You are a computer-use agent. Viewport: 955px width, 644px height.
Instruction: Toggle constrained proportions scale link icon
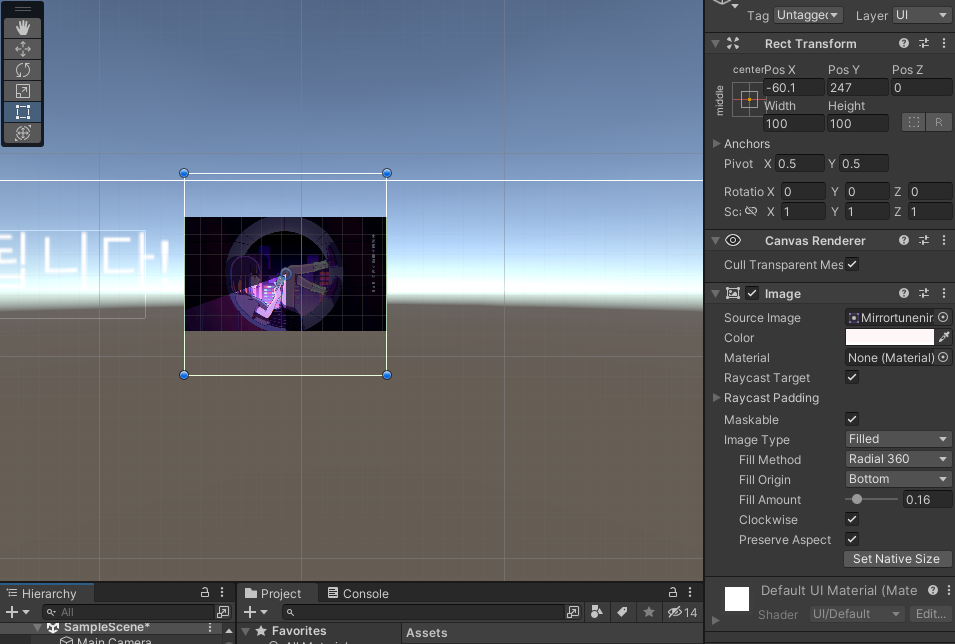tap(751, 211)
